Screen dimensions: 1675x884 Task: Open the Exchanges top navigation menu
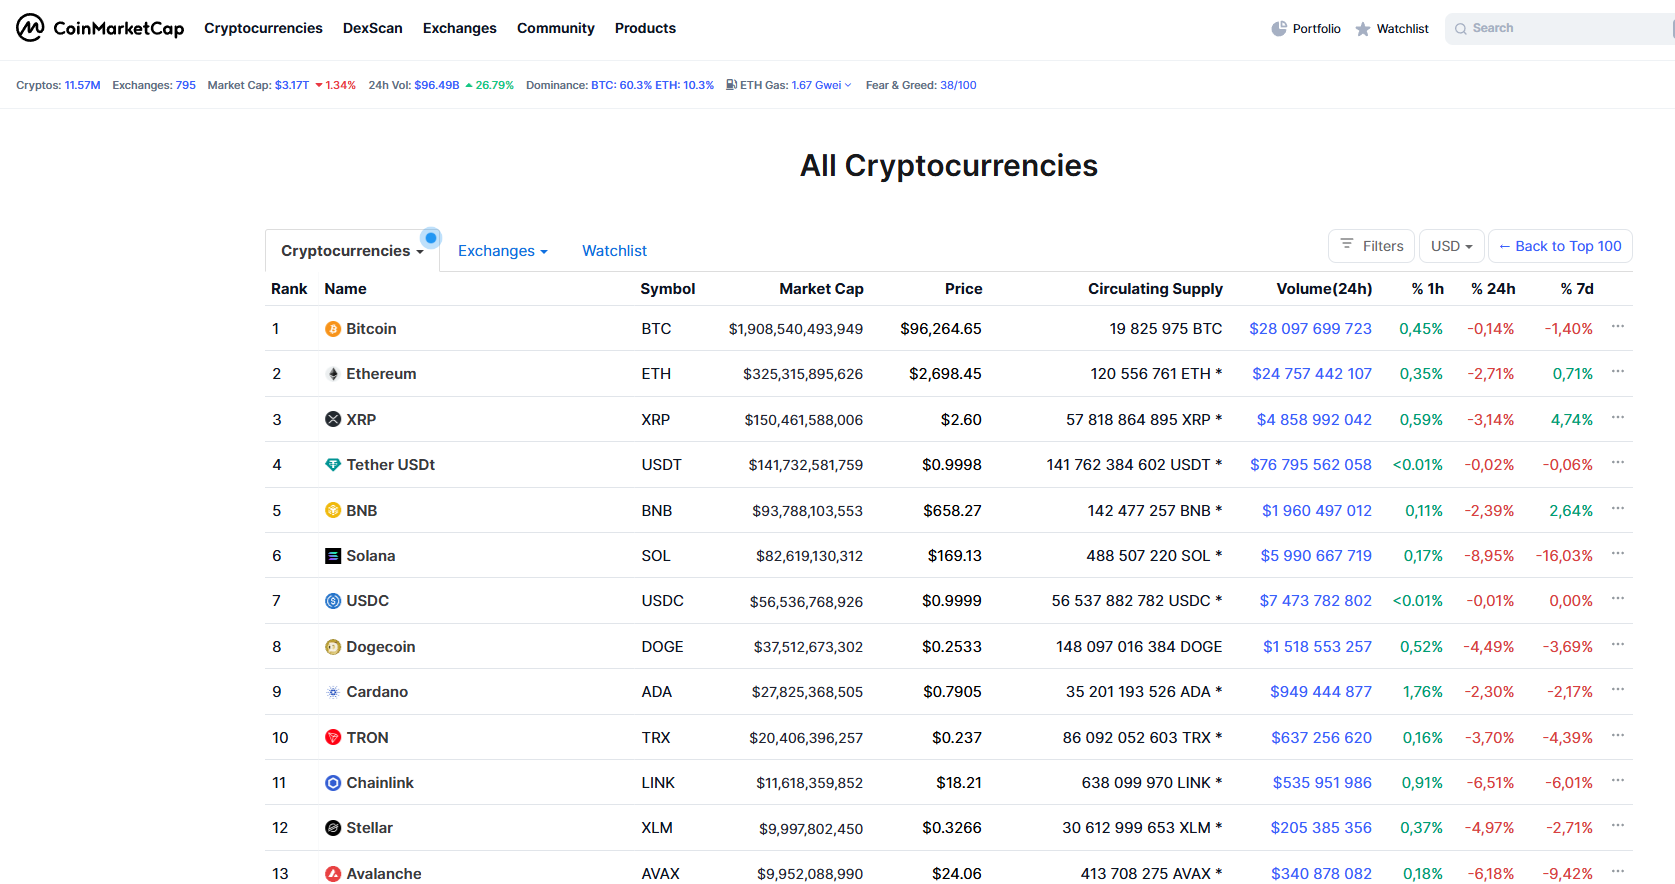click(459, 28)
